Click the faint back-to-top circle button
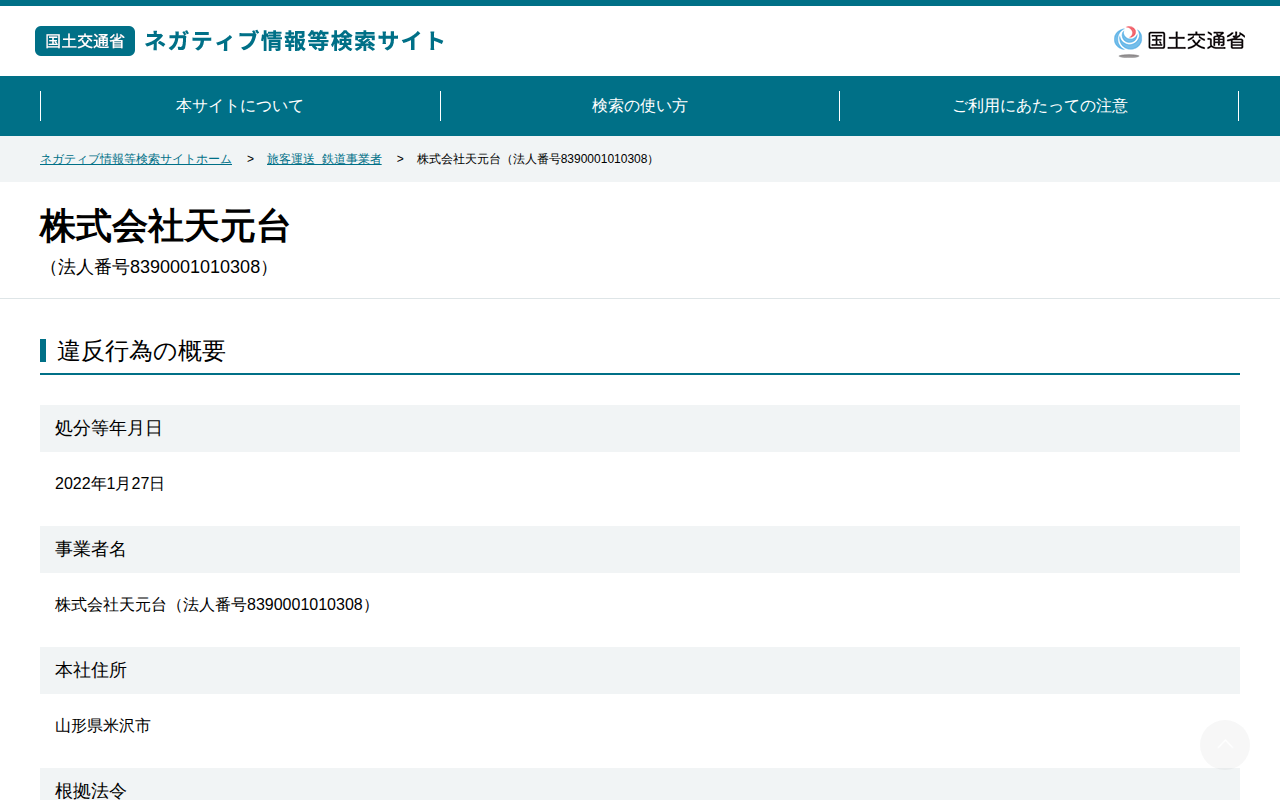Screen dimensions: 1280x800 1225,745
